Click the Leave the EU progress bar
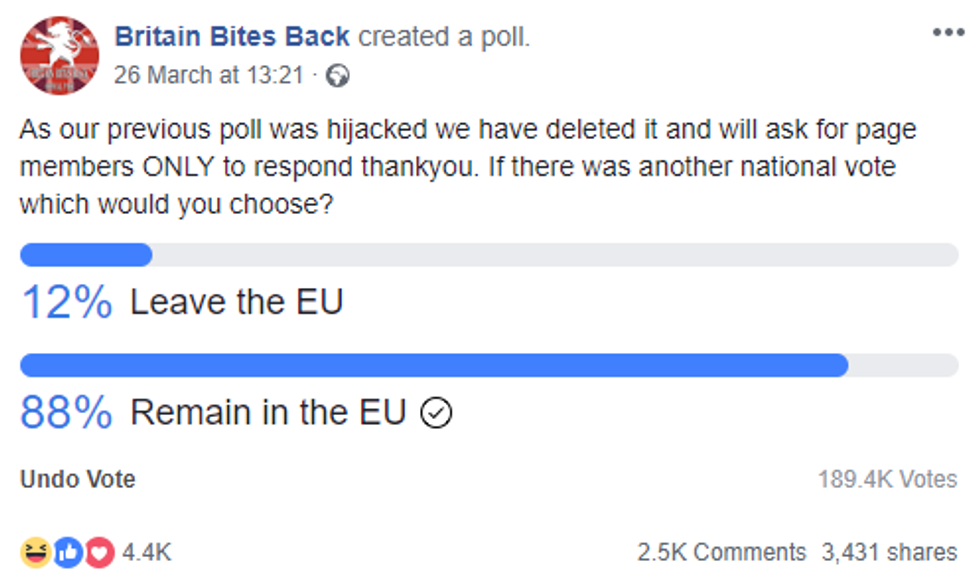Screen dimensions: 980x582 pos(489,255)
